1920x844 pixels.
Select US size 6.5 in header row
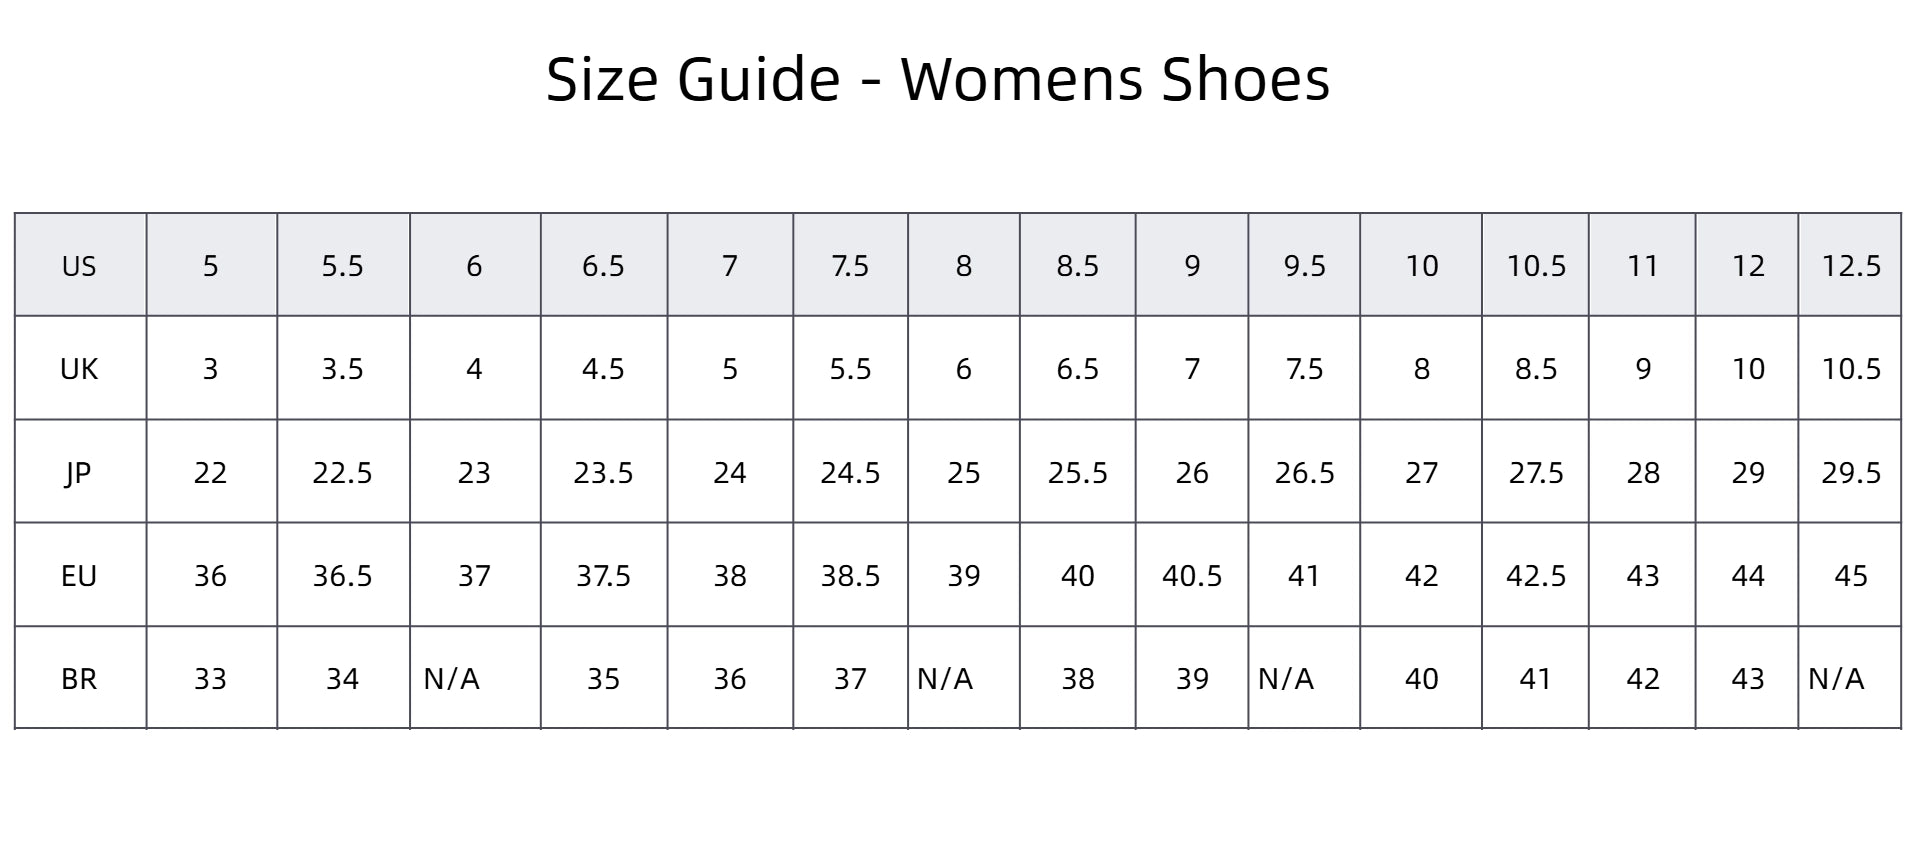(x=603, y=266)
